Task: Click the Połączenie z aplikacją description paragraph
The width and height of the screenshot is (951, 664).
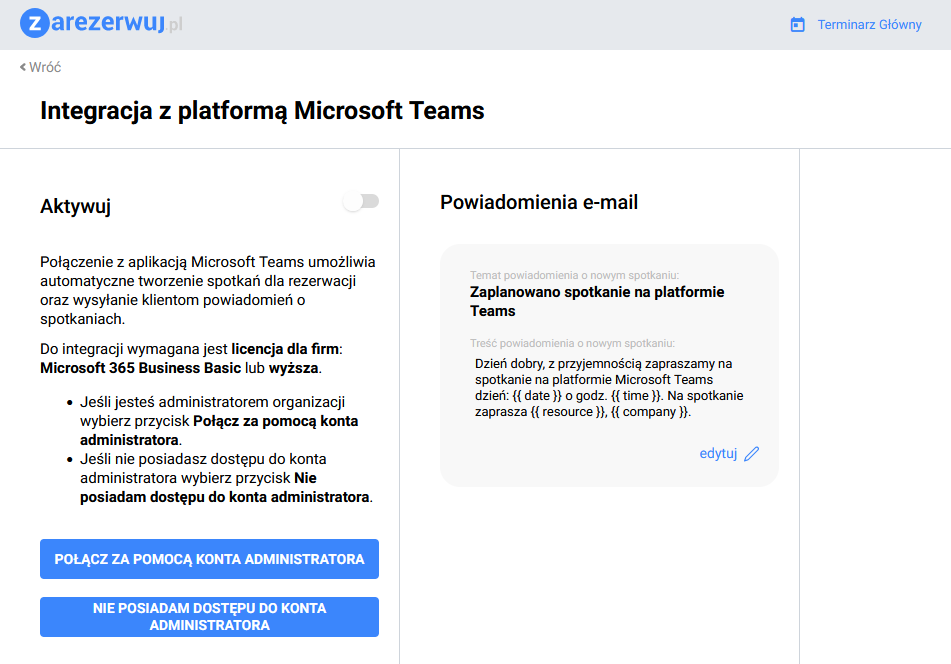Action: coord(208,290)
